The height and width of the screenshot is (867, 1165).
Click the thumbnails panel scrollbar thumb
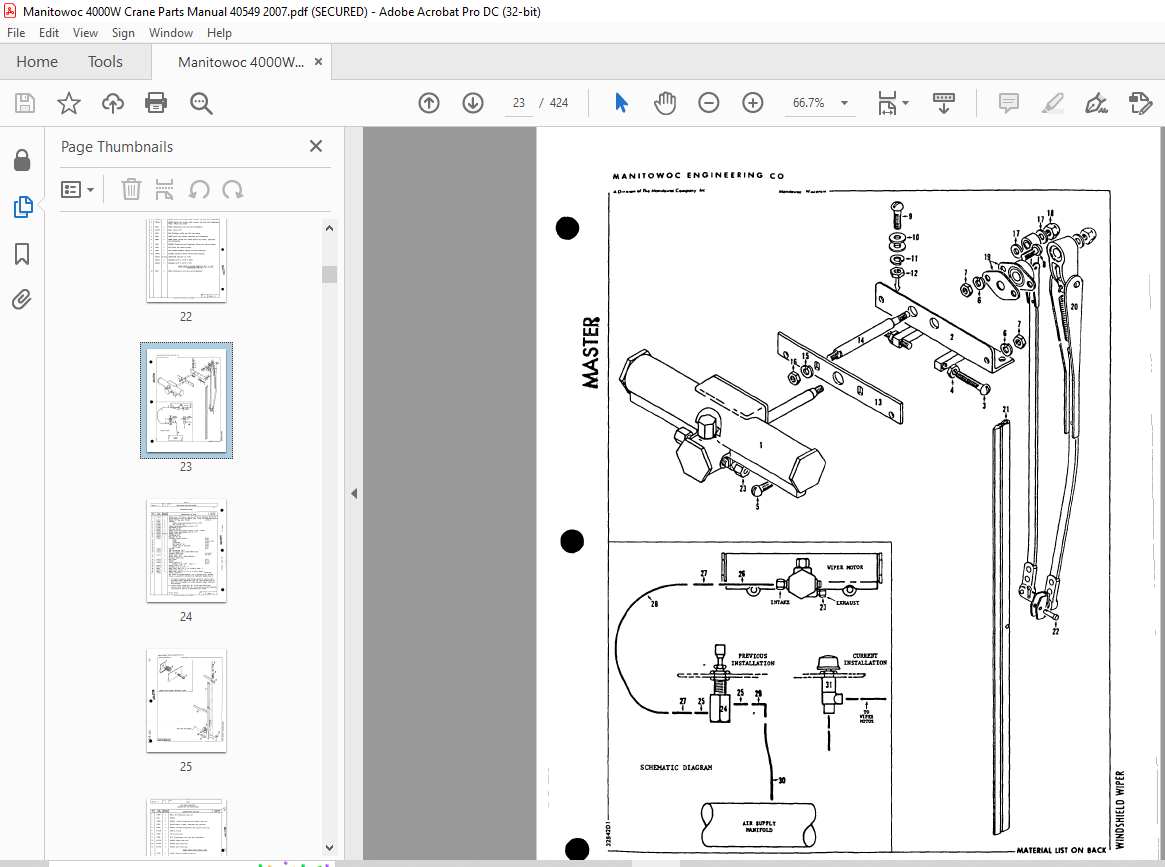pos(329,274)
